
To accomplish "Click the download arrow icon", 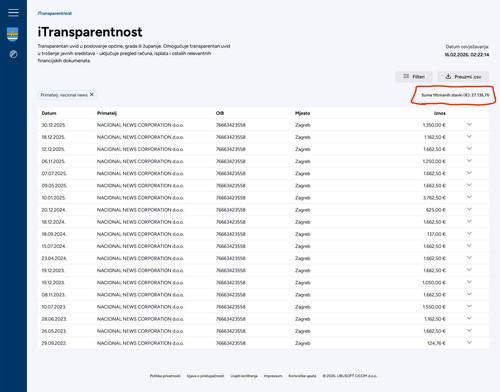I will 448,76.
